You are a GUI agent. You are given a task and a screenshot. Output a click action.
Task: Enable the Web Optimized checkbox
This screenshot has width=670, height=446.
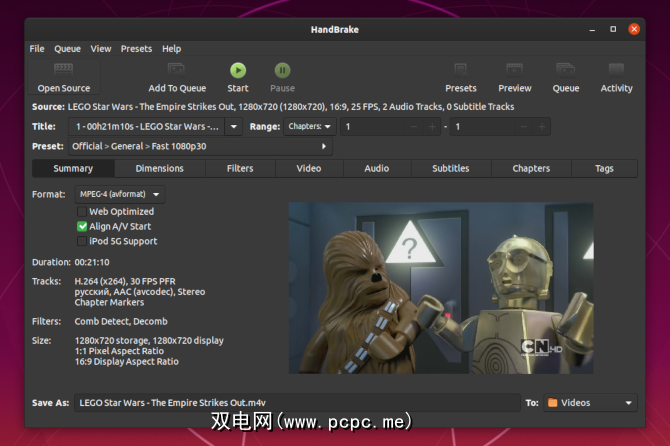[82, 211]
